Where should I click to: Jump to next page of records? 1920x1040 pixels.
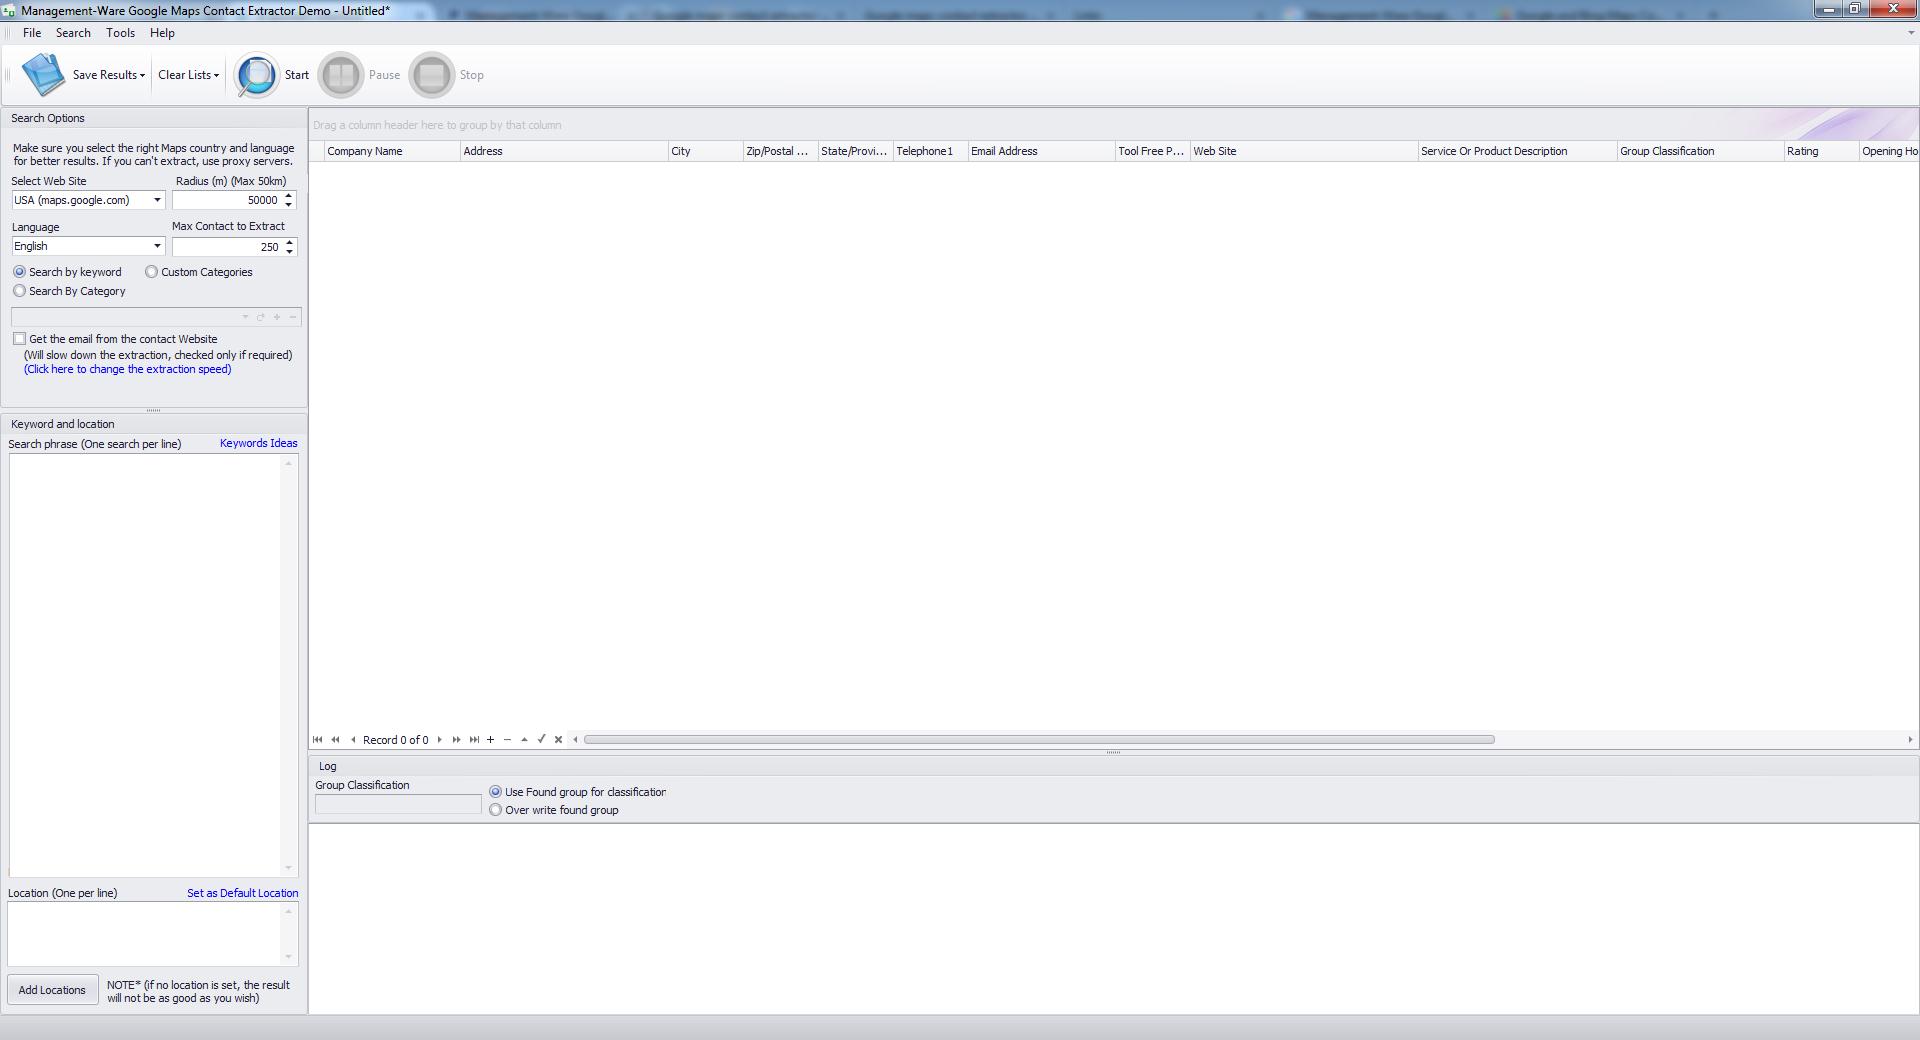[x=456, y=740]
